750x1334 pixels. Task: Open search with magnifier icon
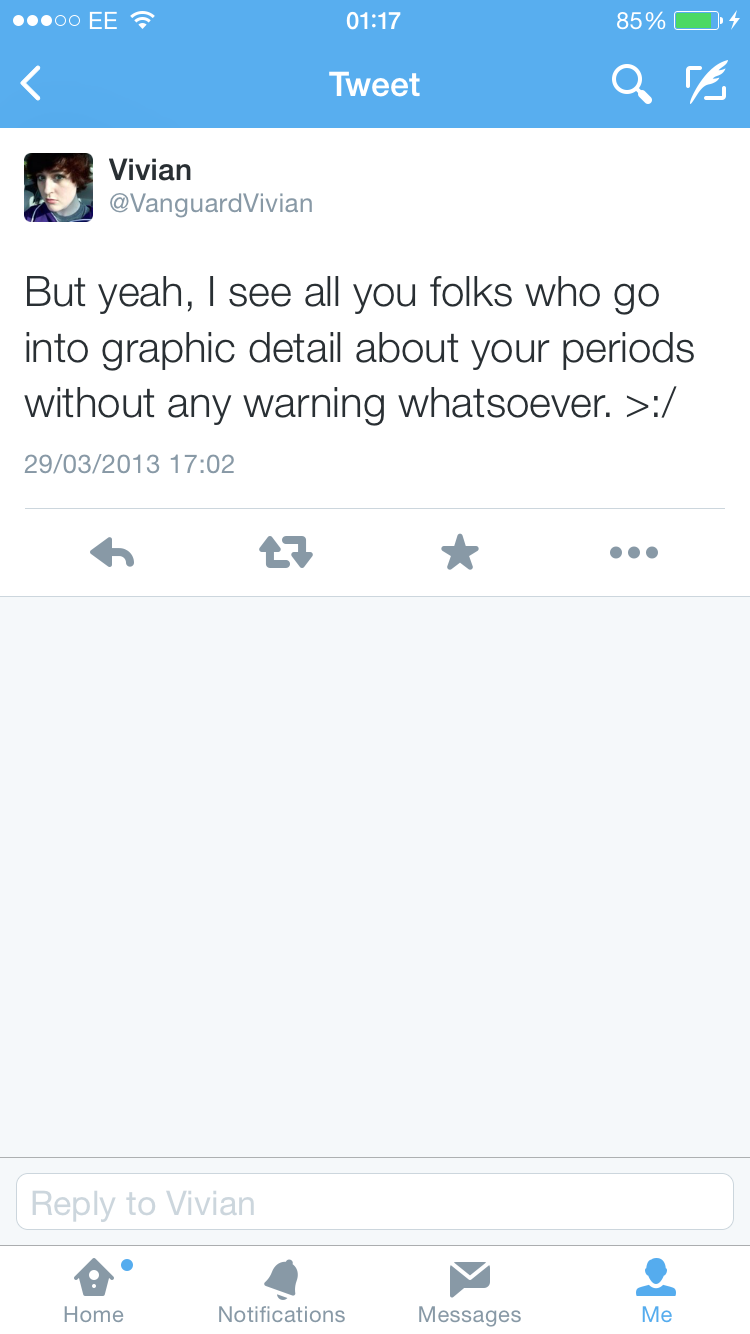pos(631,84)
